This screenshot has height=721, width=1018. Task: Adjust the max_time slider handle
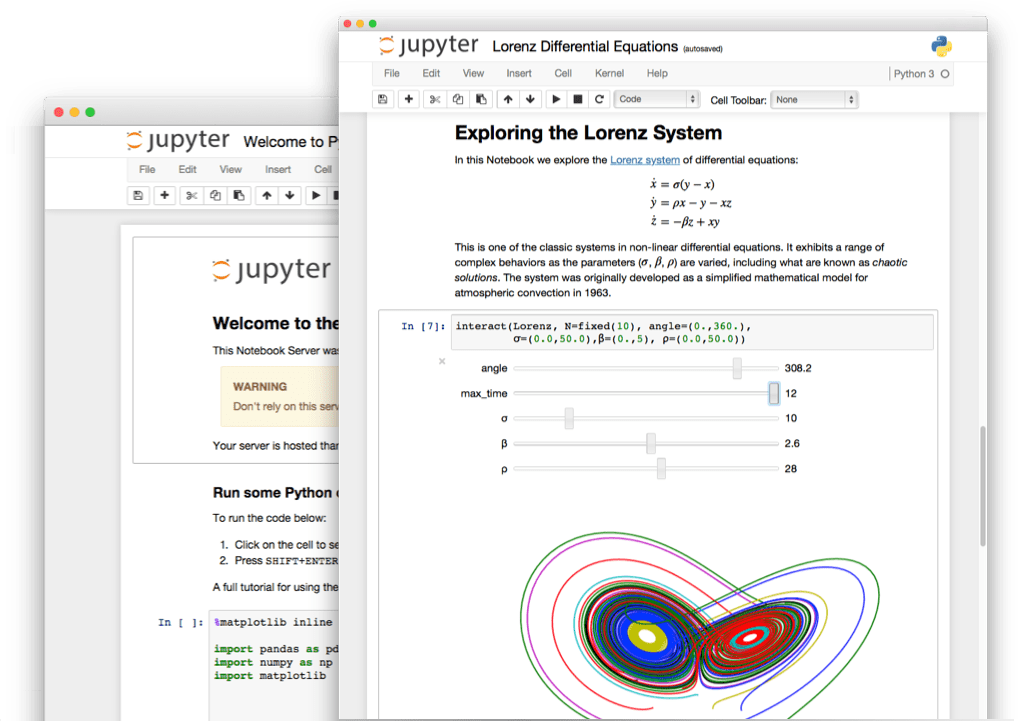coord(774,393)
